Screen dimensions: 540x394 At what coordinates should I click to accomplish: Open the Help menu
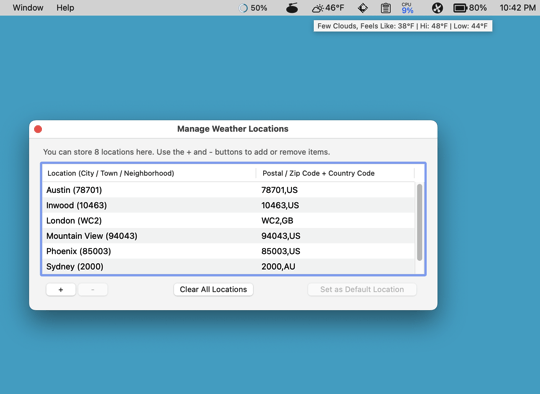click(65, 8)
